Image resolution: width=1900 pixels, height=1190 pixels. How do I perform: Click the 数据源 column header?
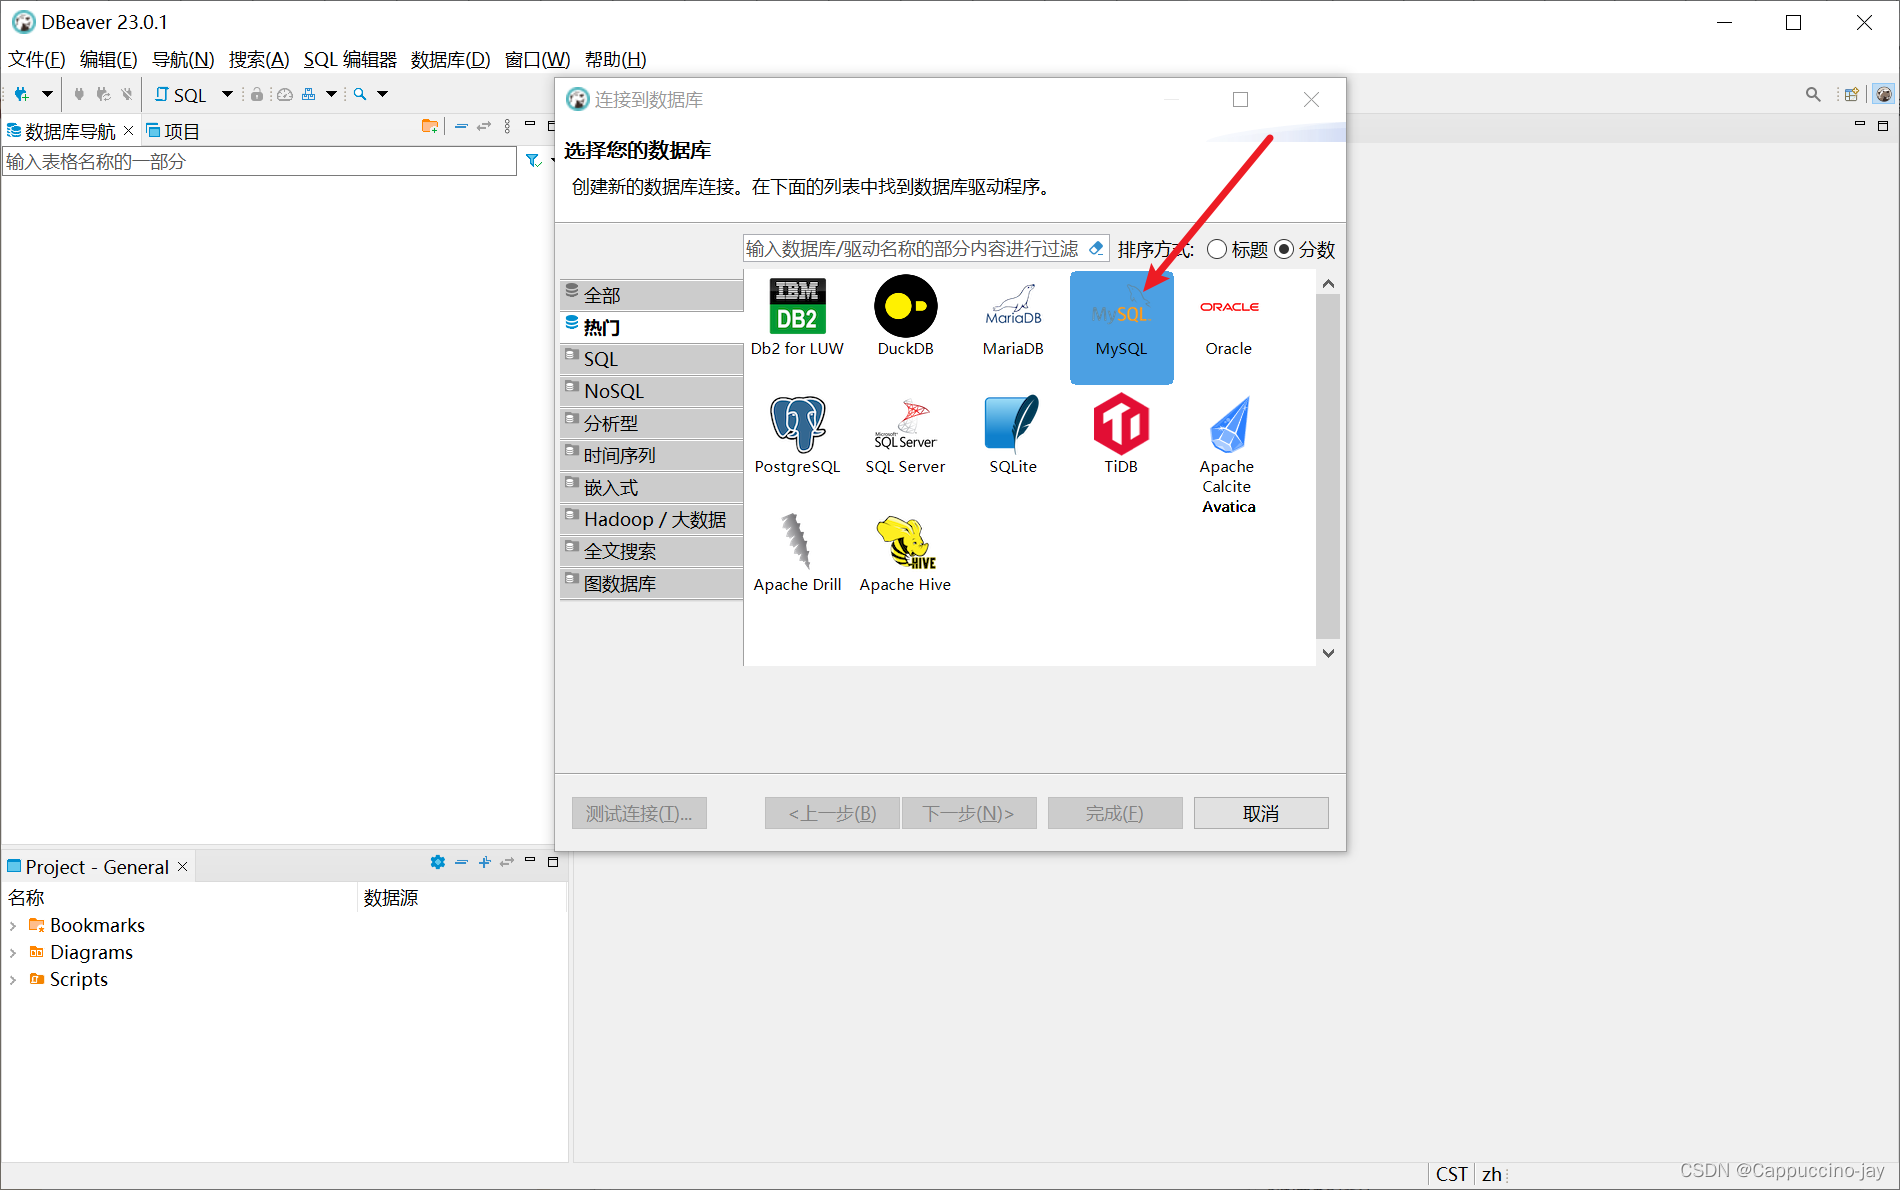click(391, 897)
